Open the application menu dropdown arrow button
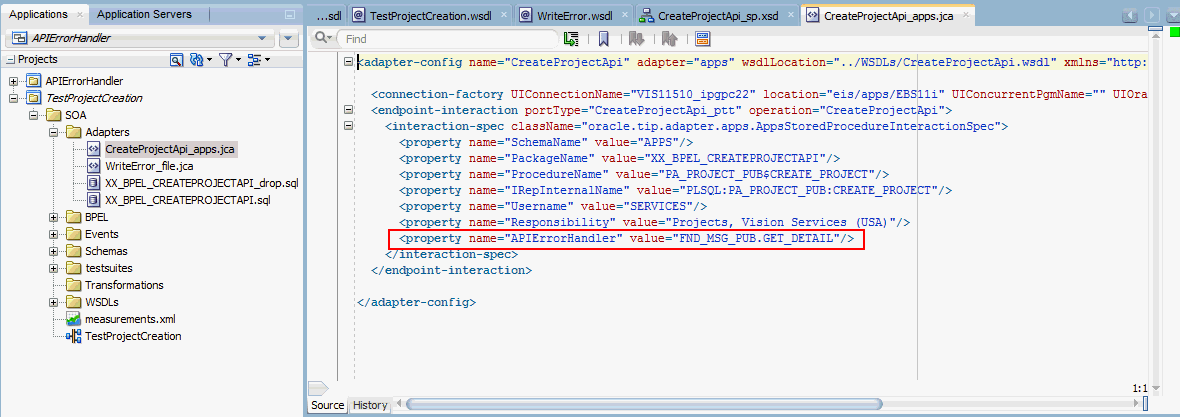Screen dimensions: 1180x417 point(289,38)
